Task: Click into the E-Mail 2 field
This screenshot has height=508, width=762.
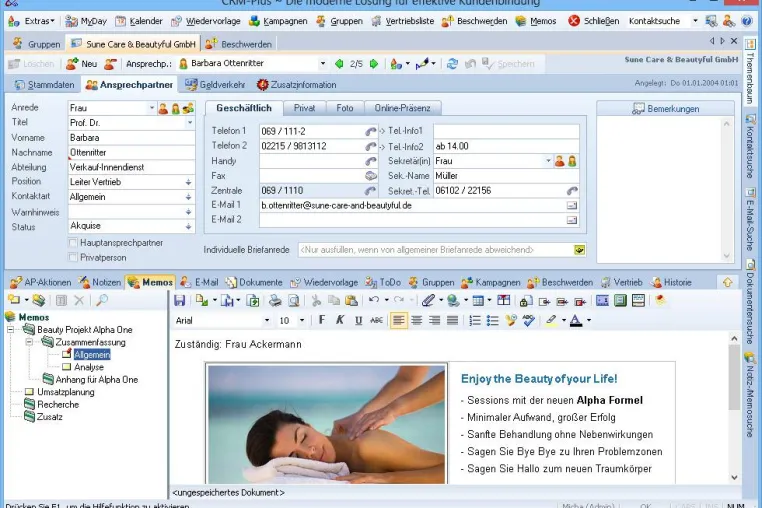Action: pos(412,220)
